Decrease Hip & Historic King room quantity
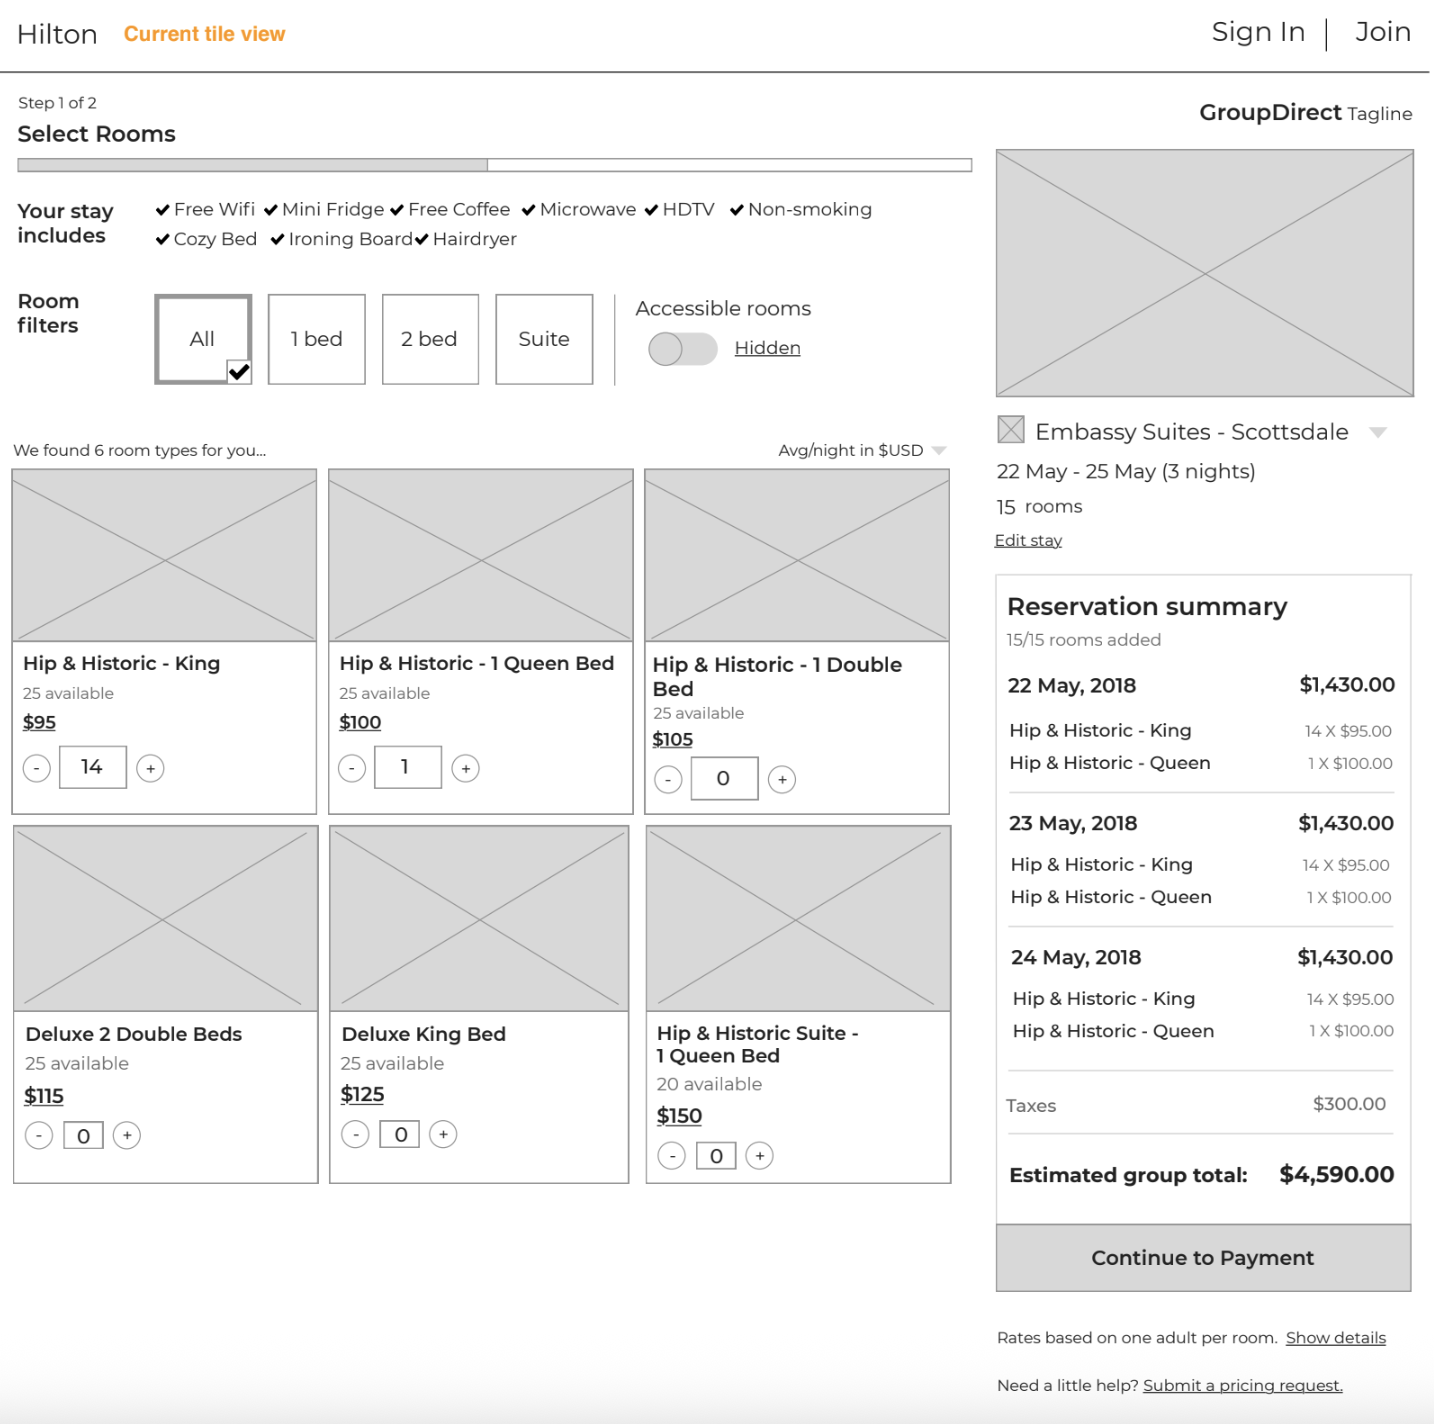The height and width of the screenshot is (1424, 1434). tap(37, 768)
